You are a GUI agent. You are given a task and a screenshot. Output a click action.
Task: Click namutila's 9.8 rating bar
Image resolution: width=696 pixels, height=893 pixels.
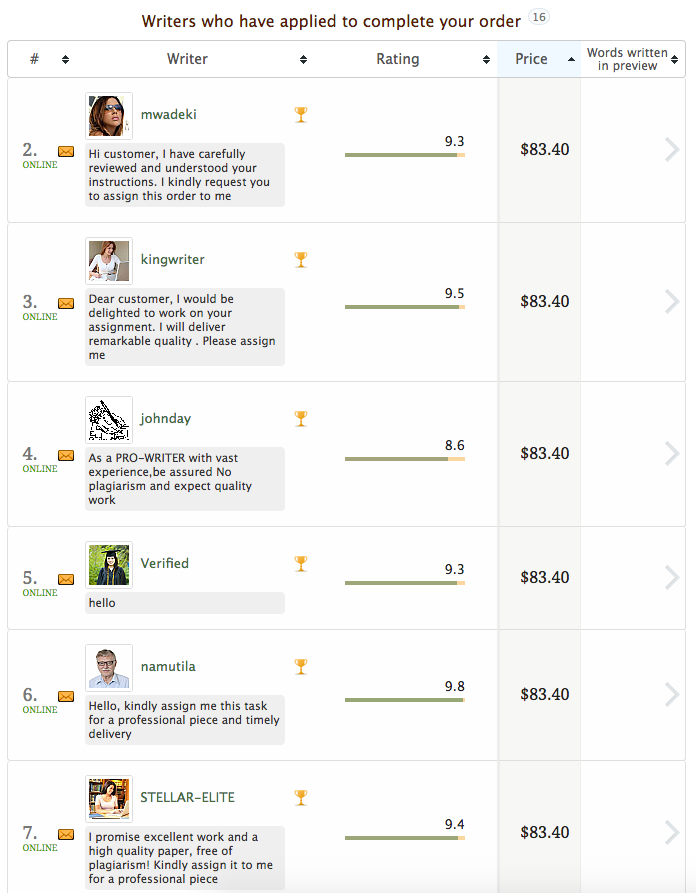[404, 700]
